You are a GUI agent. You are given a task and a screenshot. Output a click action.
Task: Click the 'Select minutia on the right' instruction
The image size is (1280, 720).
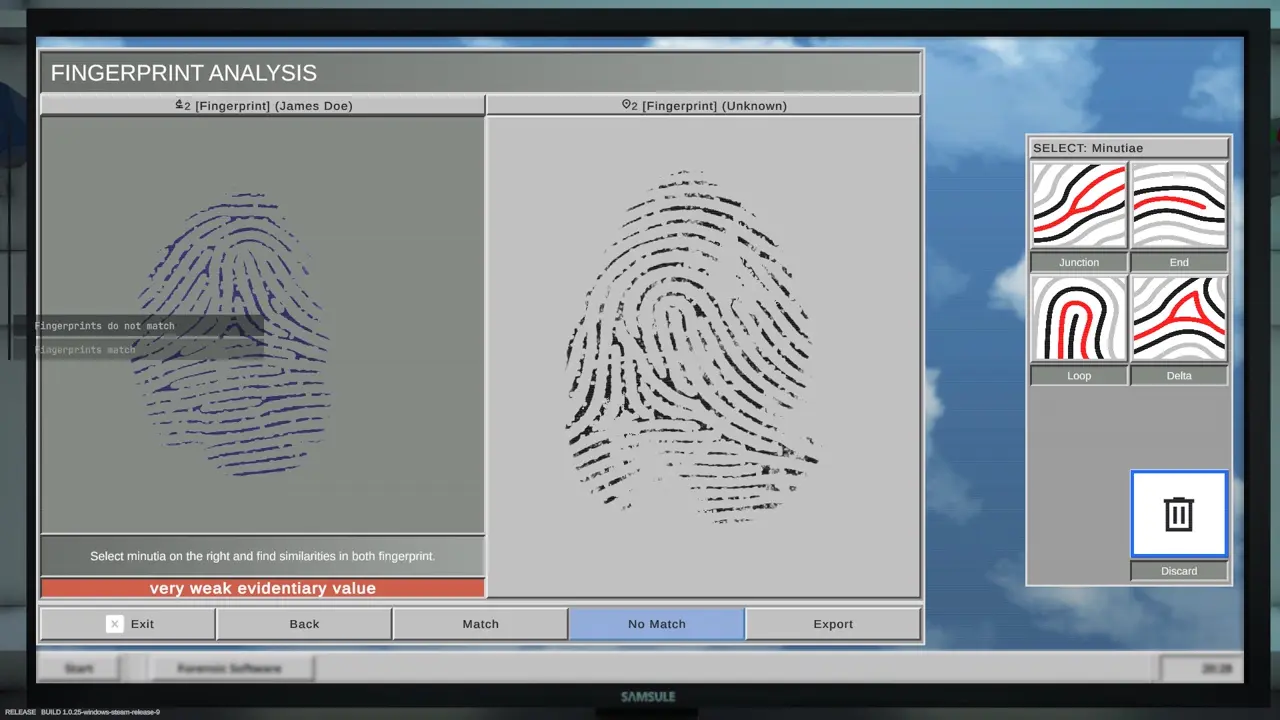pyautogui.click(x=263, y=556)
